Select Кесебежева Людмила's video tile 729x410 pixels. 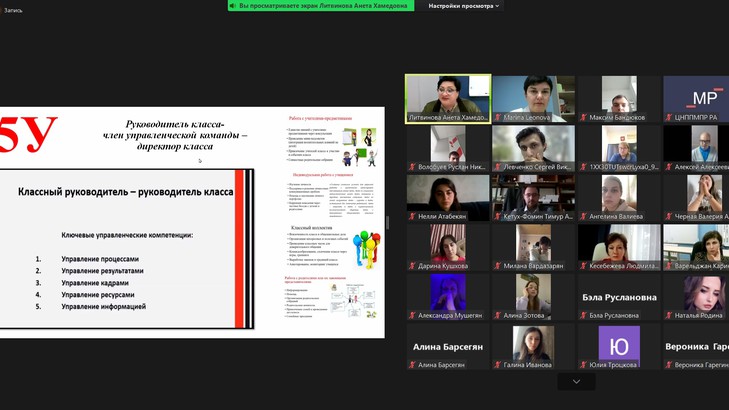[x=619, y=247]
